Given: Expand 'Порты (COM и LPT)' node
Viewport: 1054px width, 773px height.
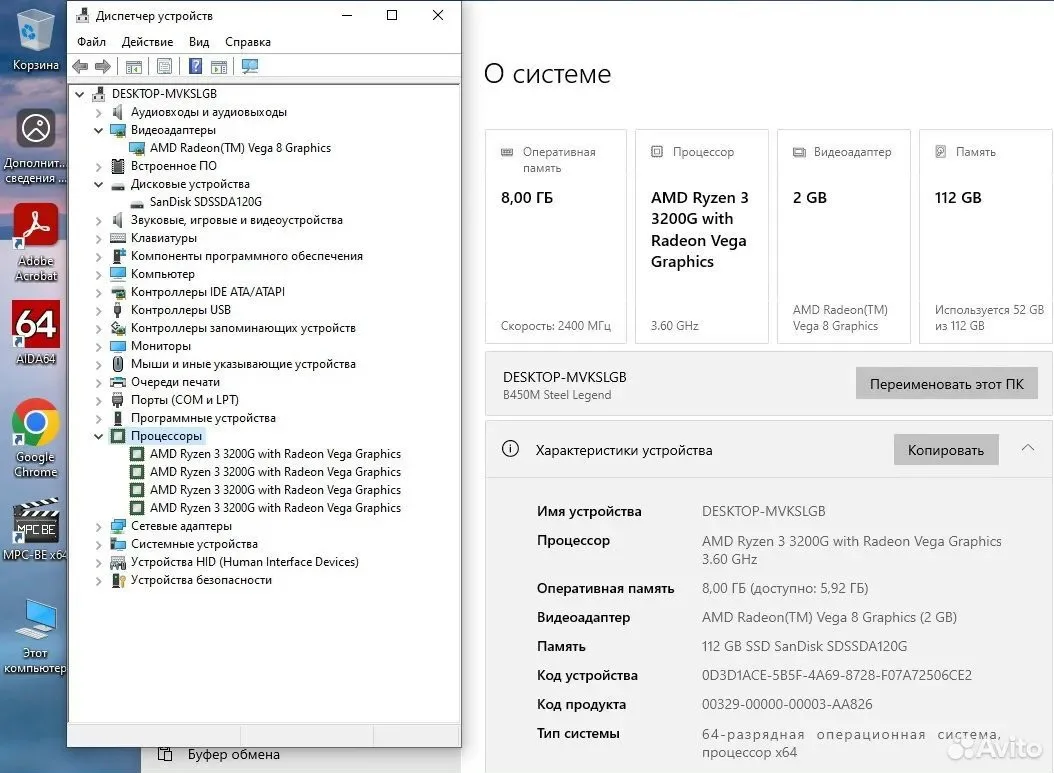Looking at the screenshot, I should point(99,400).
